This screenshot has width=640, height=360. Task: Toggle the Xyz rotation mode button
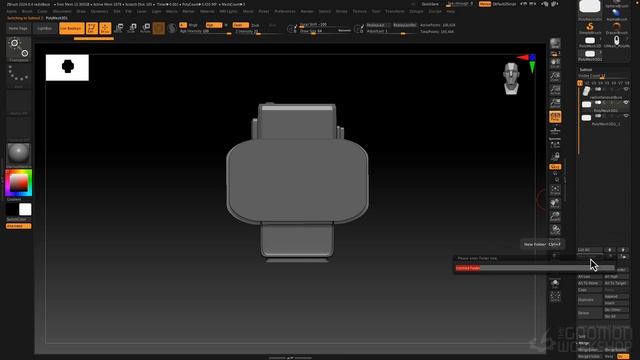click(555, 167)
